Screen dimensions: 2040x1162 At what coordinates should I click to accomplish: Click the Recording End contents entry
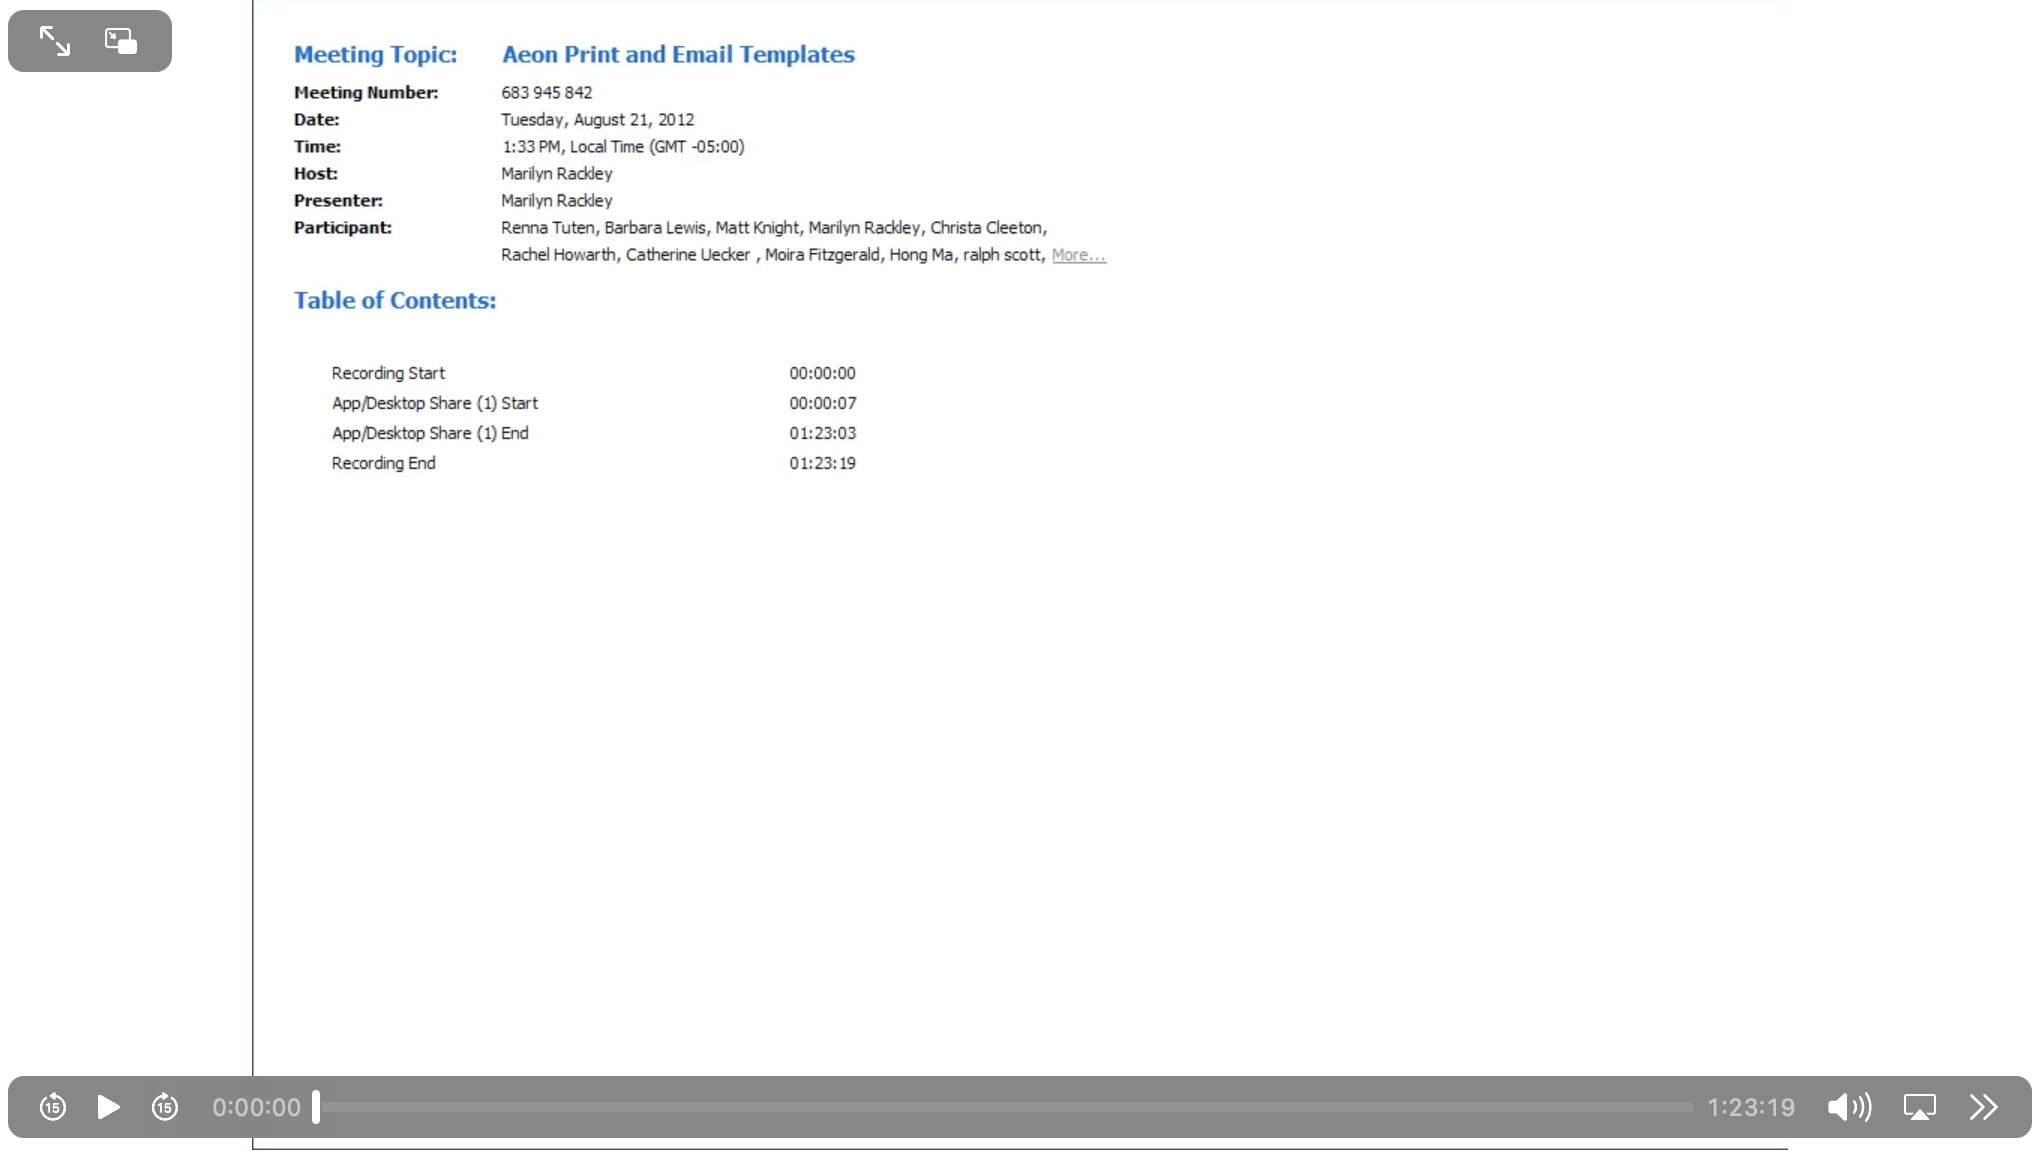tap(383, 463)
